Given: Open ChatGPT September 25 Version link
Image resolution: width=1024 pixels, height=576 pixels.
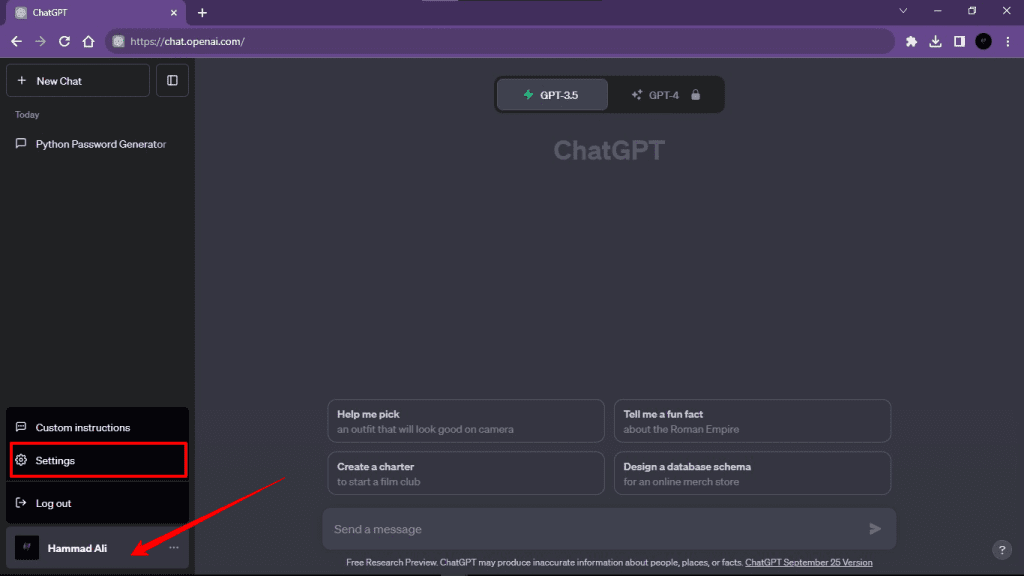Looking at the screenshot, I should click(808, 562).
